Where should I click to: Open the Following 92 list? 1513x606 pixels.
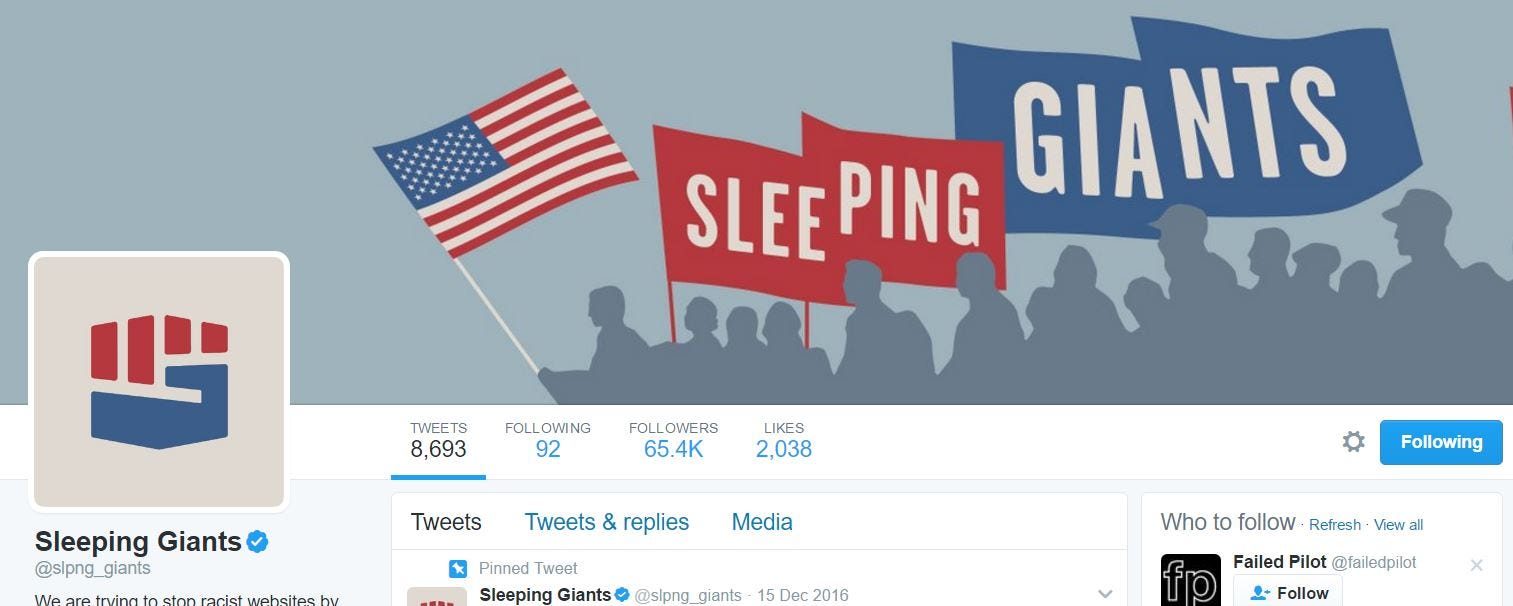[x=548, y=440]
